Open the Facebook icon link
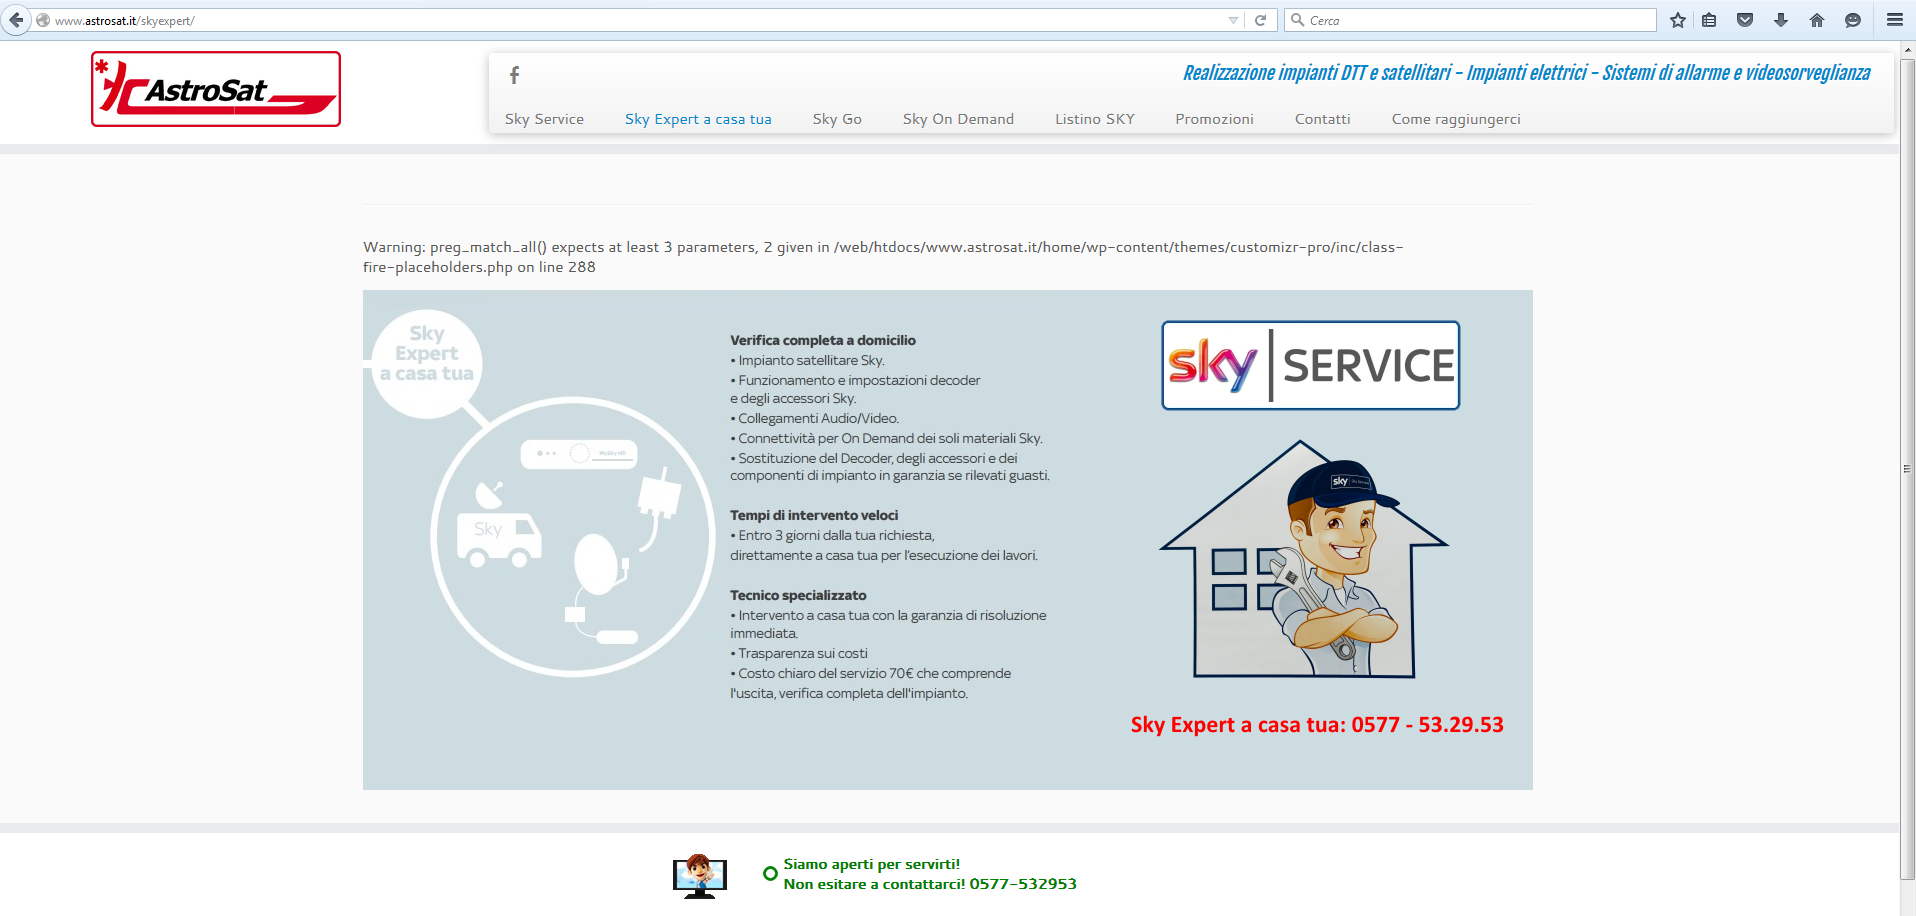The height and width of the screenshot is (916, 1916). tap(514, 75)
